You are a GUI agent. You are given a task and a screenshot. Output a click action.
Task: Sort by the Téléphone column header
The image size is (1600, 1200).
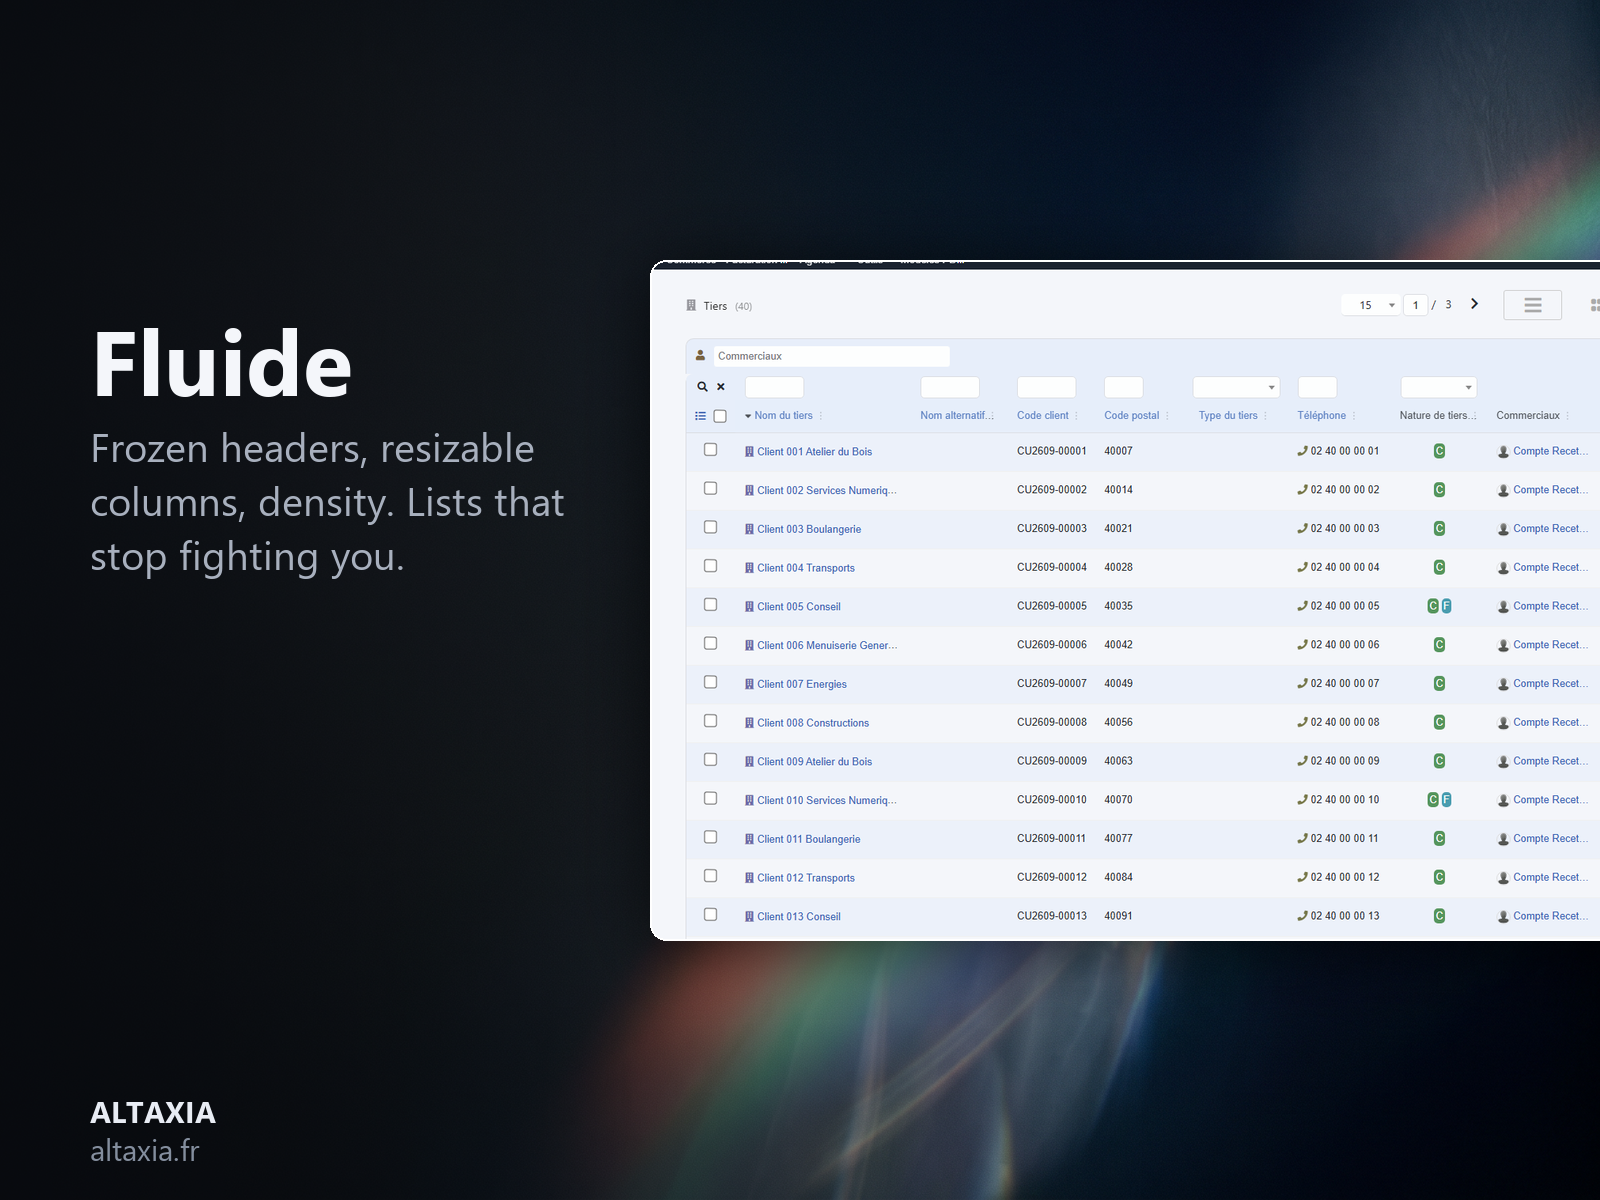(1321, 416)
